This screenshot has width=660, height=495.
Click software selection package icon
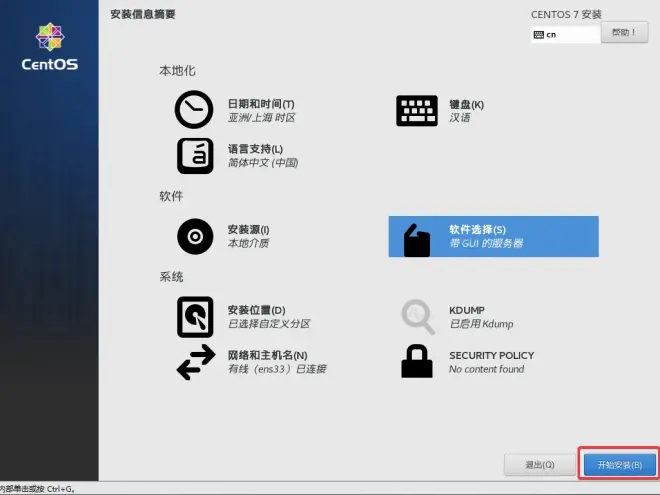pos(417,240)
